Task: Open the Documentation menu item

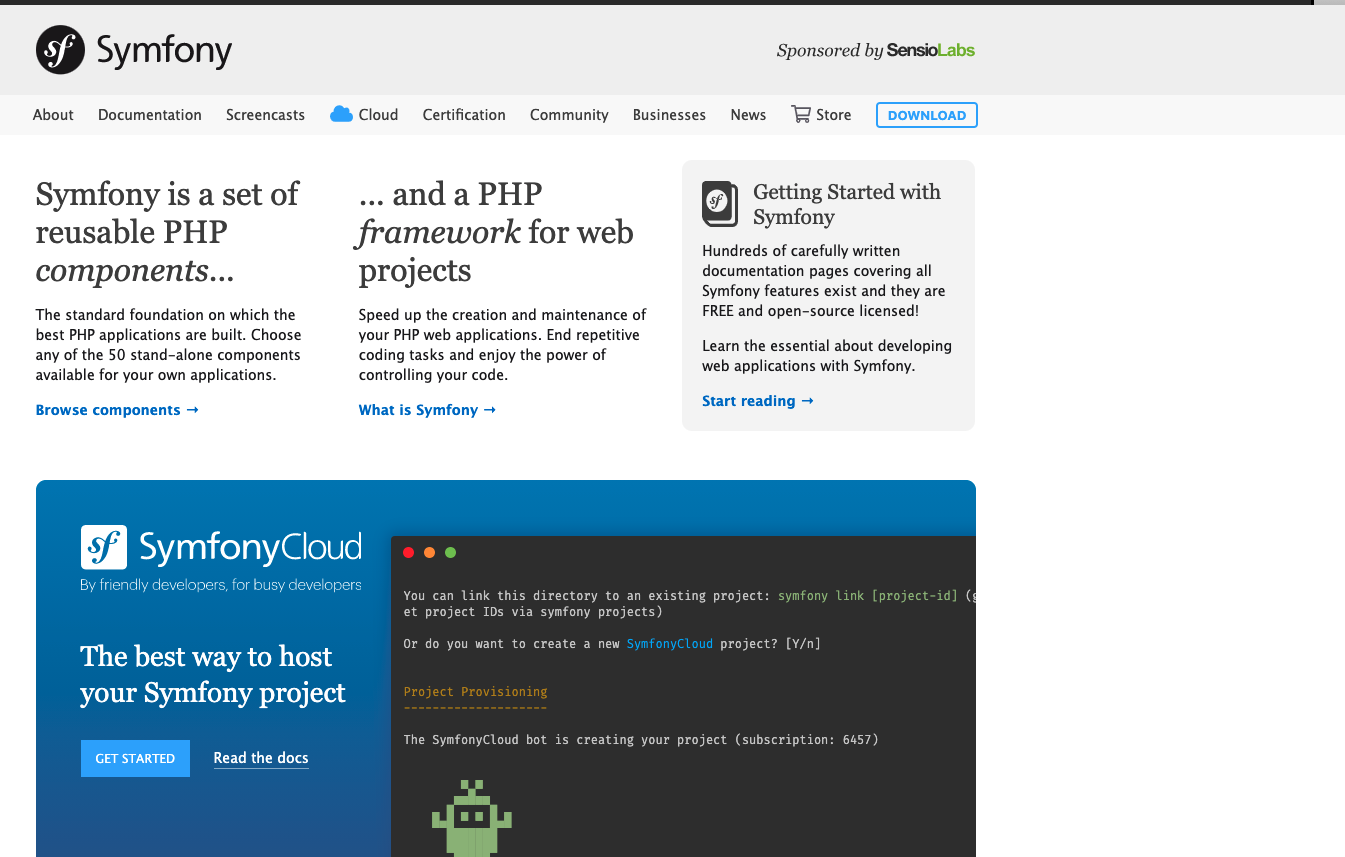Action: point(150,115)
